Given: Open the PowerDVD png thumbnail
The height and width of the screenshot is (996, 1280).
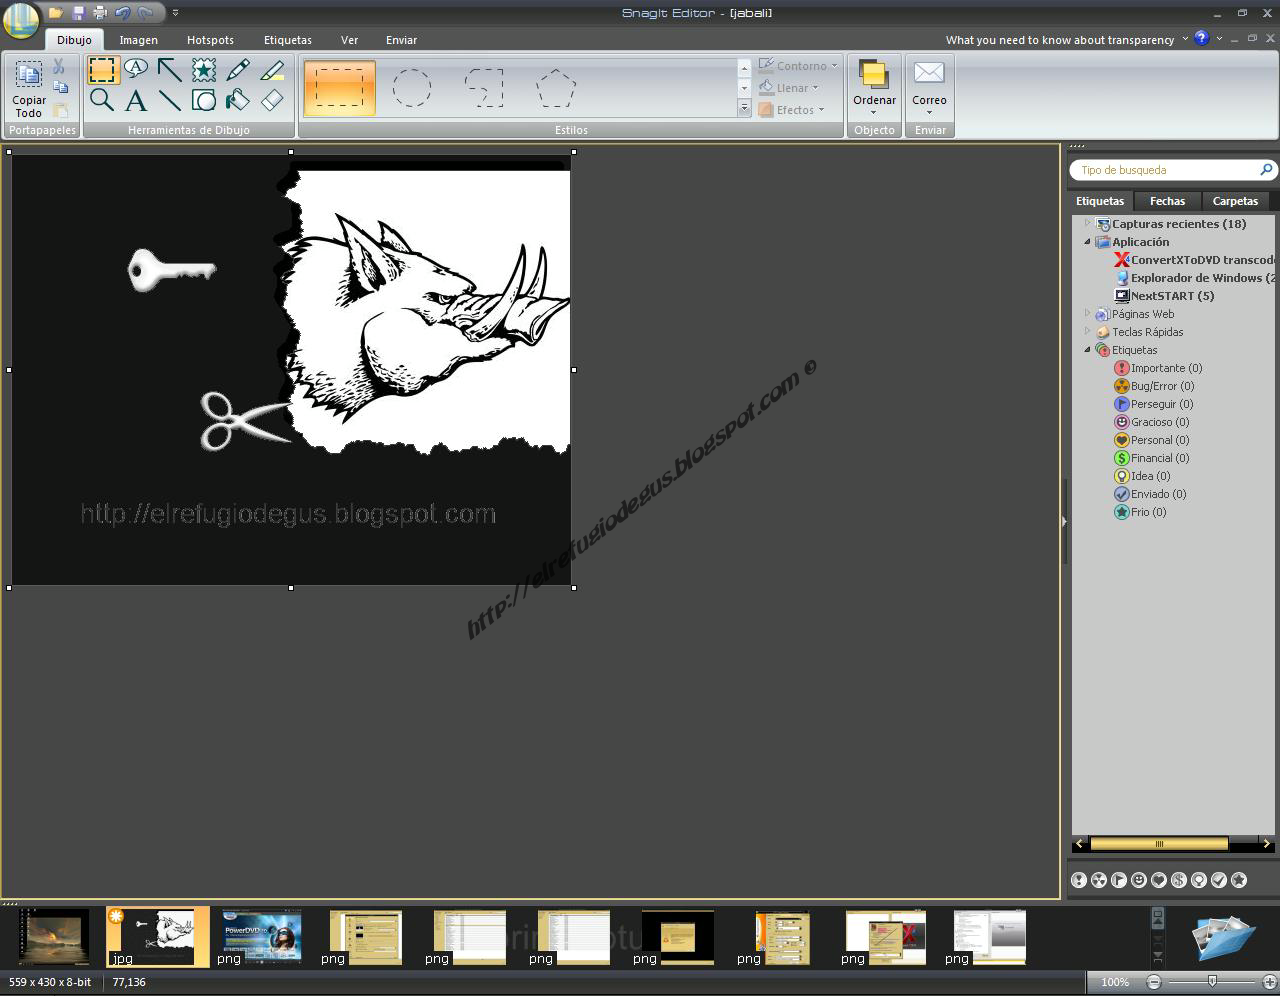Looking at the screenshot, I should (260, 938).
